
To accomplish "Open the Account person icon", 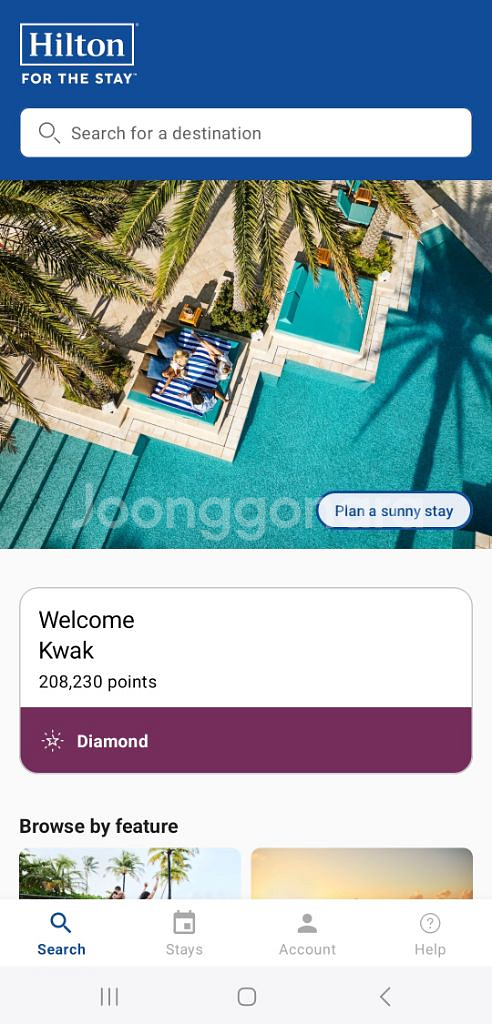I will click(x=307, y=923).
